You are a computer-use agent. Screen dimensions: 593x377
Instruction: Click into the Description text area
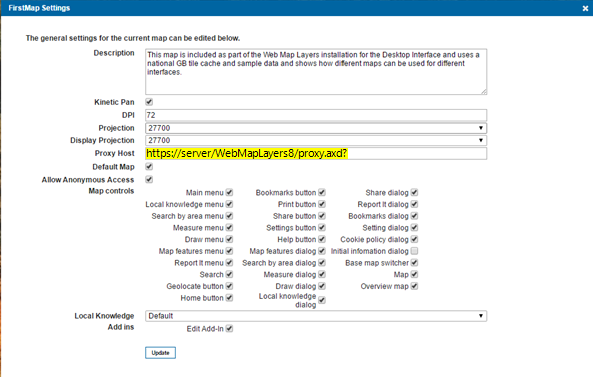point(316,71)
